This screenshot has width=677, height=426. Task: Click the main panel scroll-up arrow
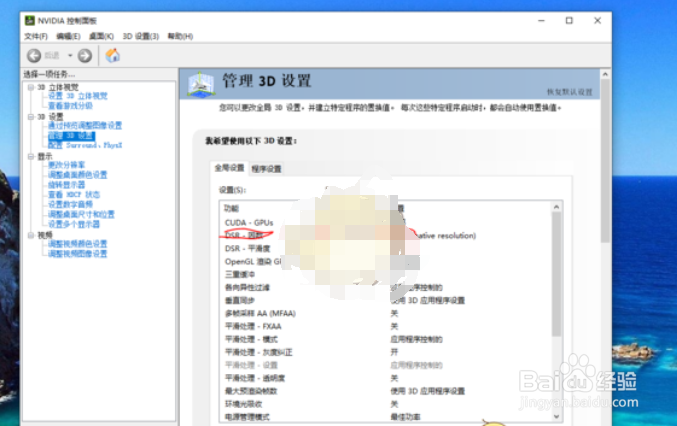(605, 74)
